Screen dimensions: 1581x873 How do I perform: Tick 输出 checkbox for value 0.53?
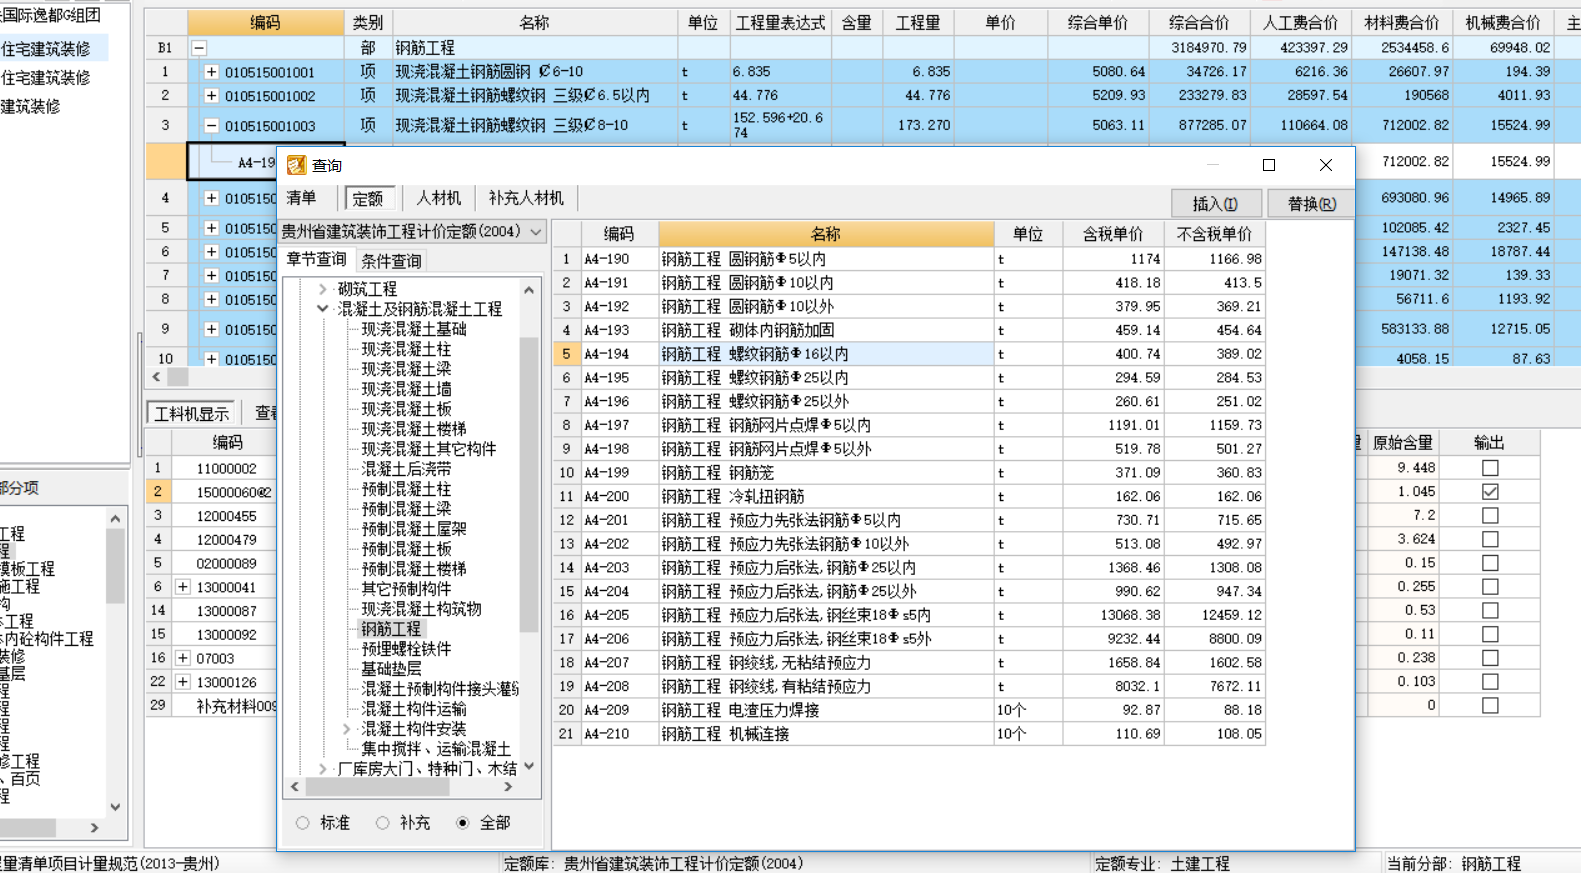[1490, 611]
